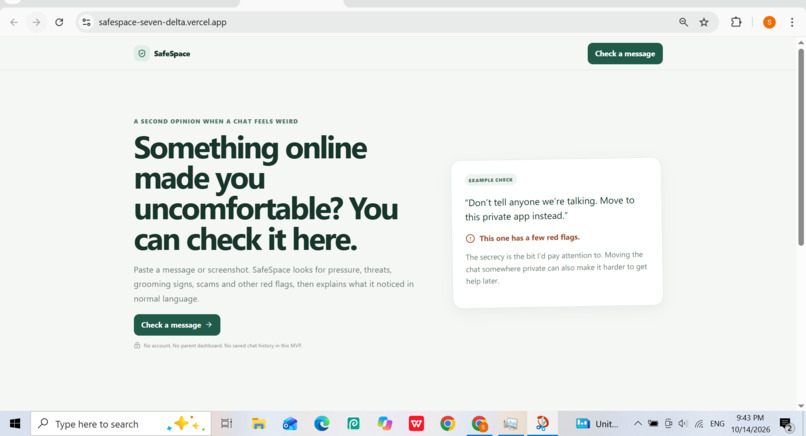Click the red flags warning circle icon
806x436 pixels.
pyautogui.click(x=470, y=239)
